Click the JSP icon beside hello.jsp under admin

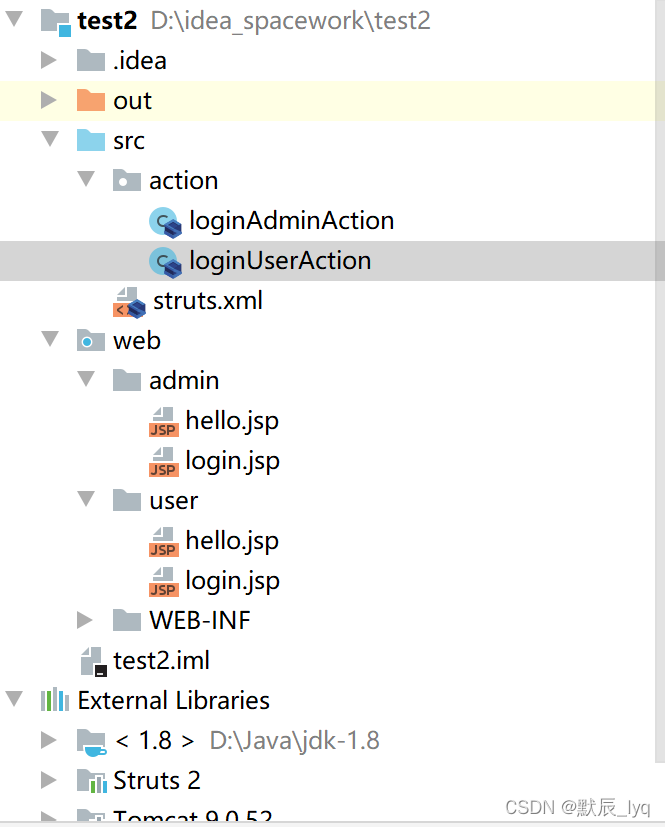tap(164, 420)
